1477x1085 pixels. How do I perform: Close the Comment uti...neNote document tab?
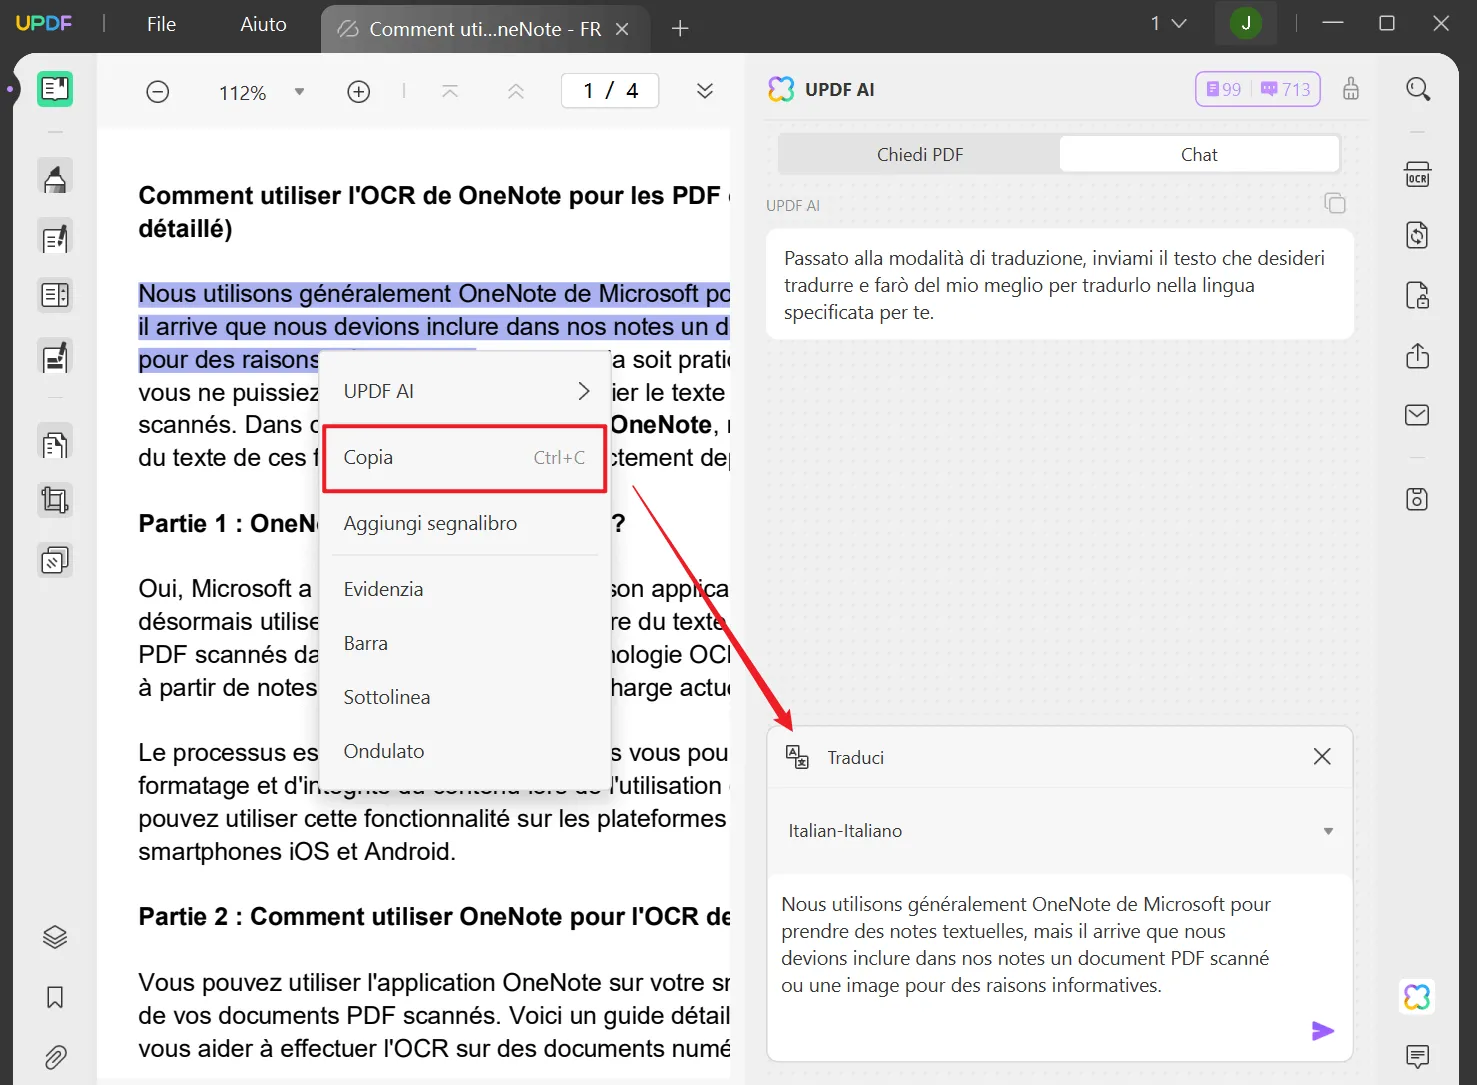point(622,29)
